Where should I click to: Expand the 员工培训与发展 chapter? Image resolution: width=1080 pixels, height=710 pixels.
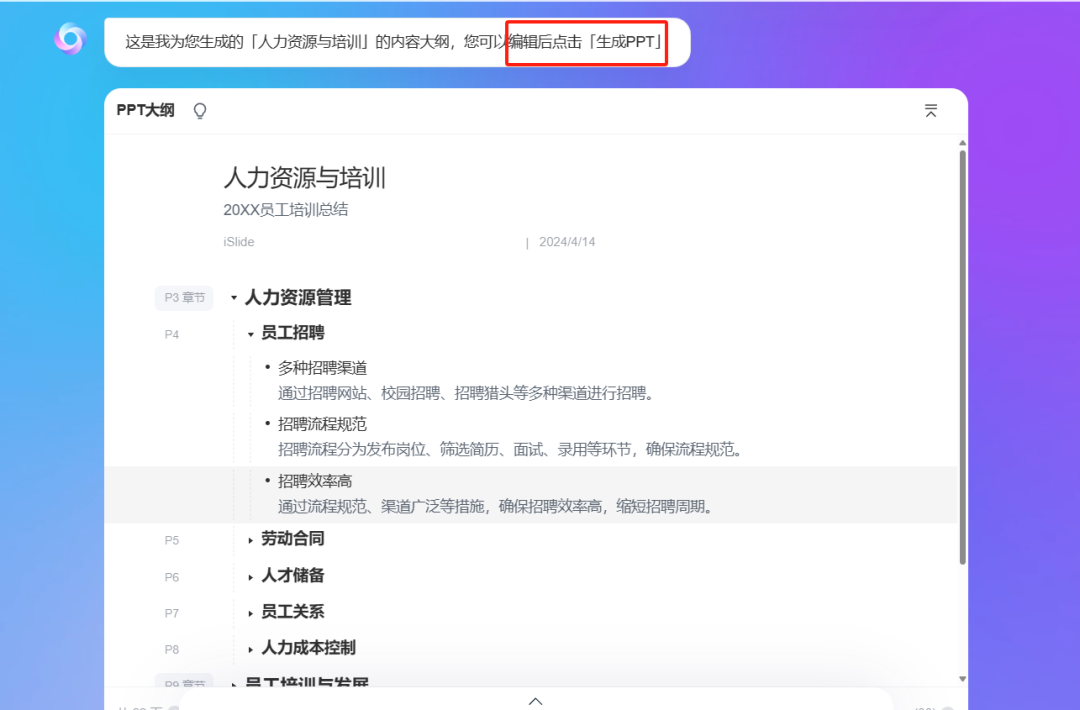[232, 684]
